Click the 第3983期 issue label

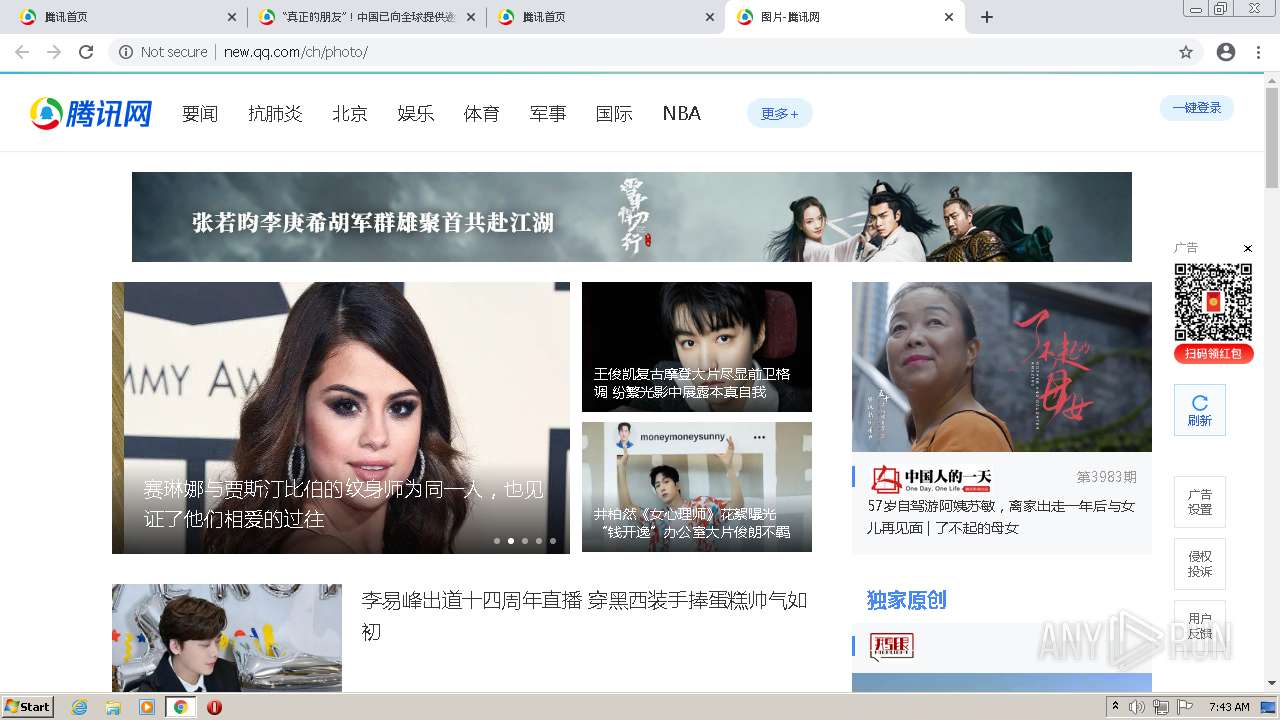(1107, 477)
